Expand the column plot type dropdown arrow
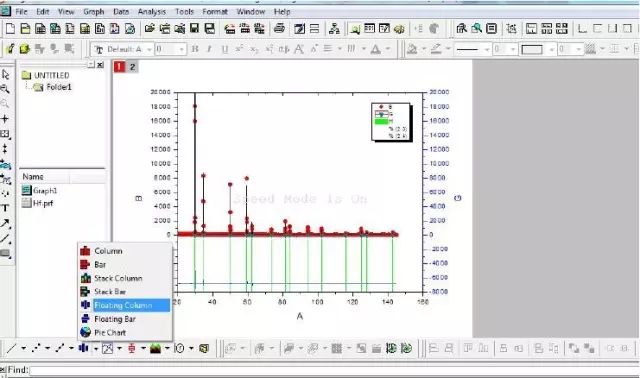Screen dimensions: 640x378 (96, 349)
